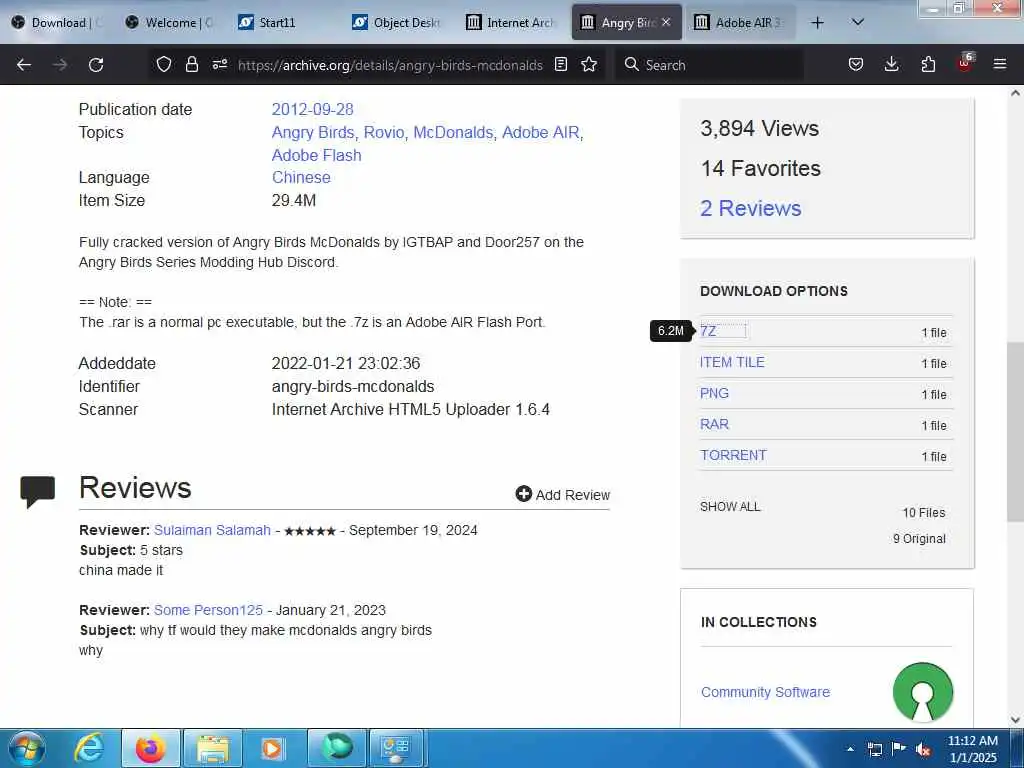Screen dimensions: 1024x768
Task: Jump to the 2 Reviews link
Action: pyautogui.click(x=750, y=208)
